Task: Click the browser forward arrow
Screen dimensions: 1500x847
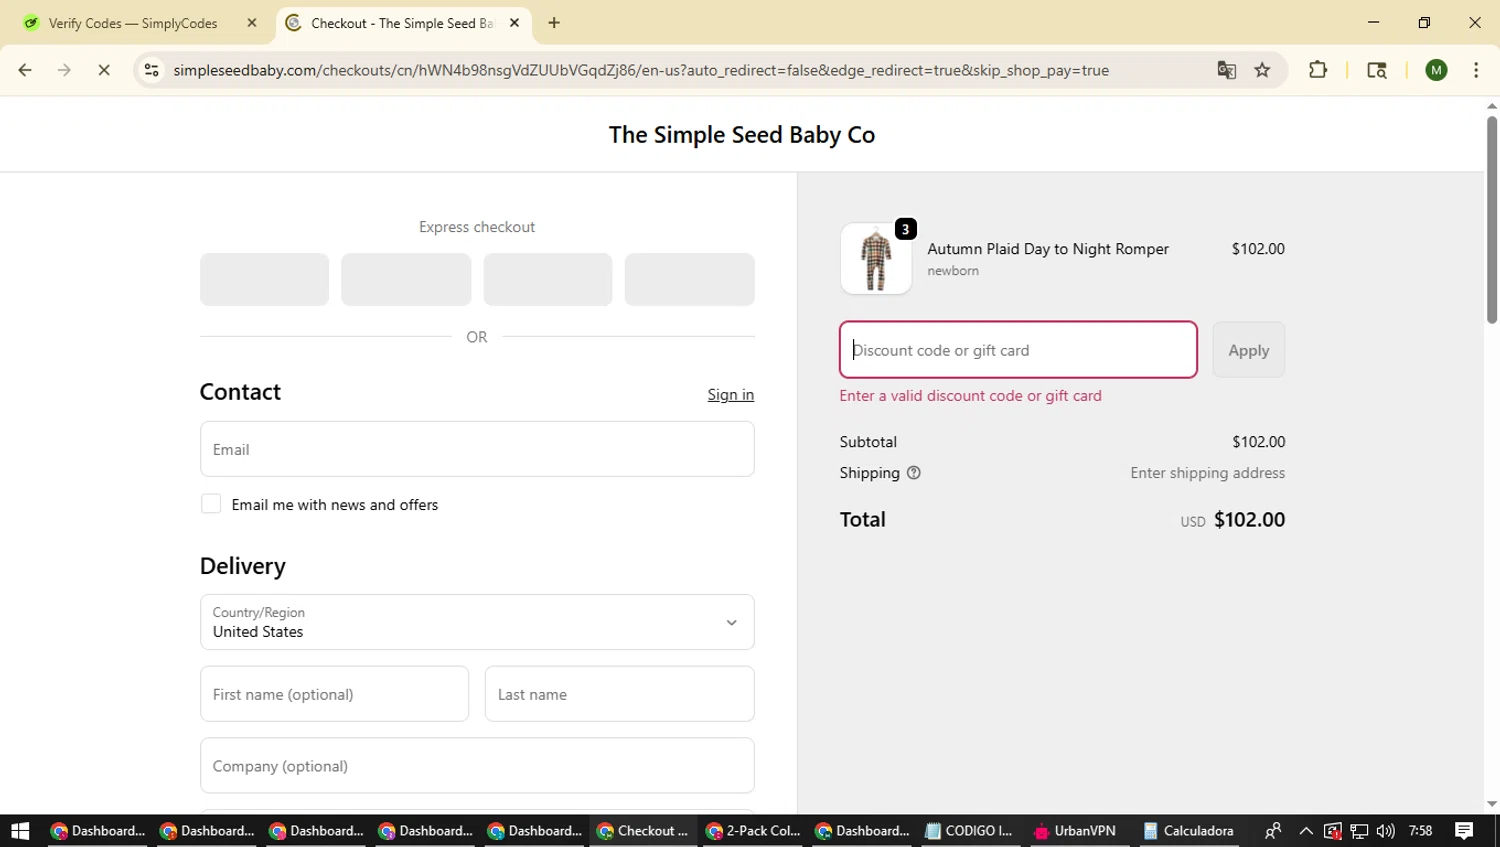Action: [64, 70]
